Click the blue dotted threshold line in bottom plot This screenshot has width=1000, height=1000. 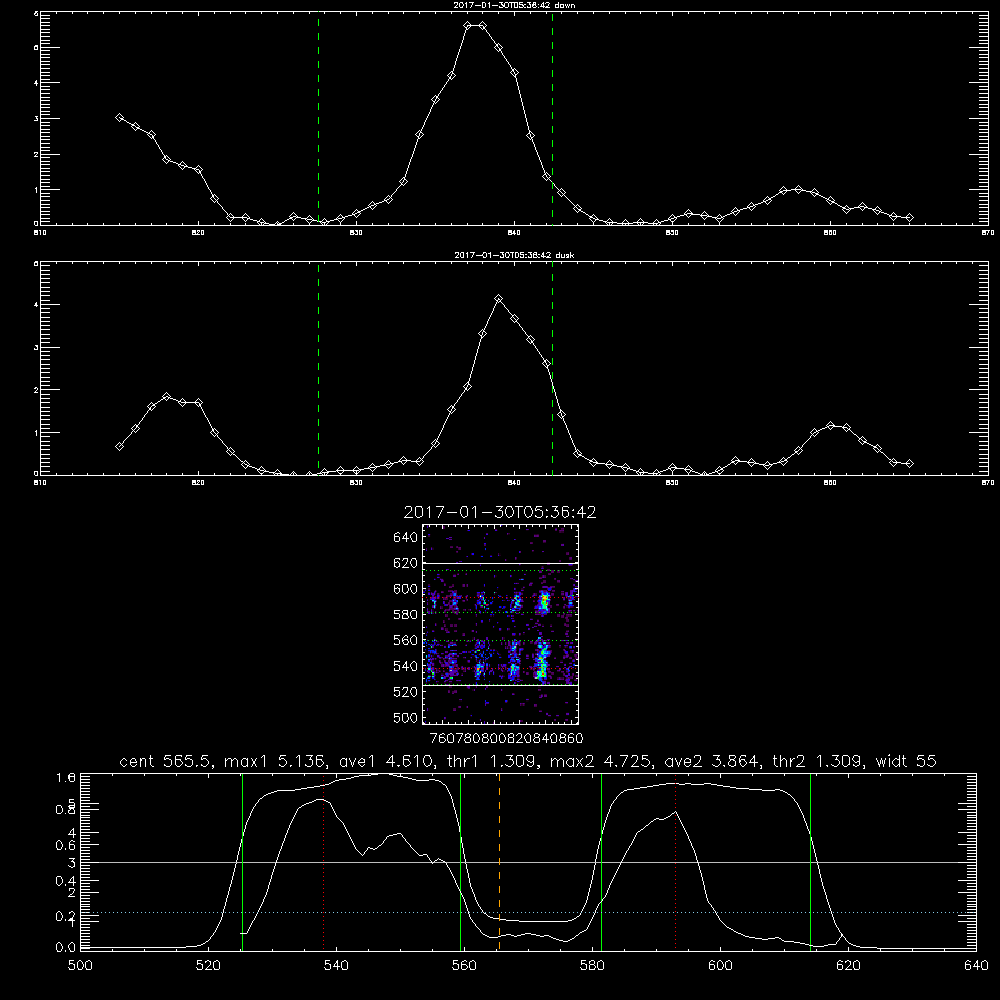[528, 913]
